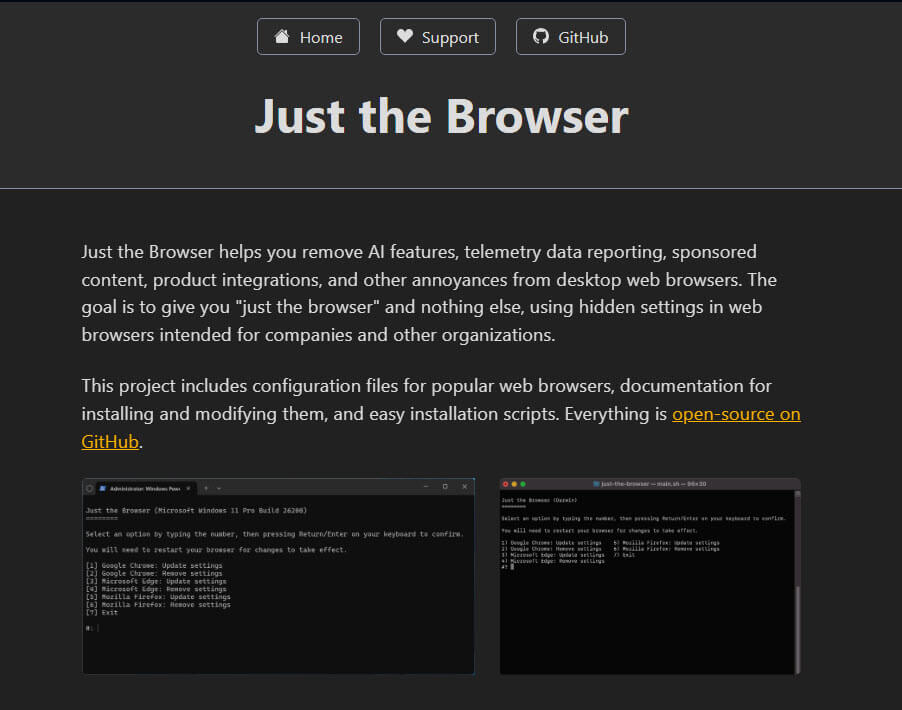Open the Windows terminal screenshot thumbnail
The width and height of the screenshot is (902, 710).
pos(278,576)
